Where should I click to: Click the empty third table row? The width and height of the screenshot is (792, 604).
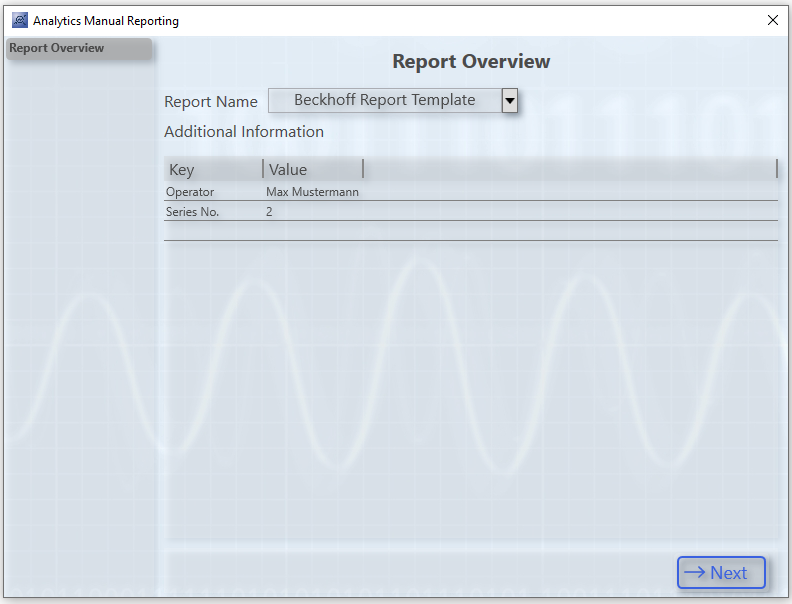tap(471, 231)
